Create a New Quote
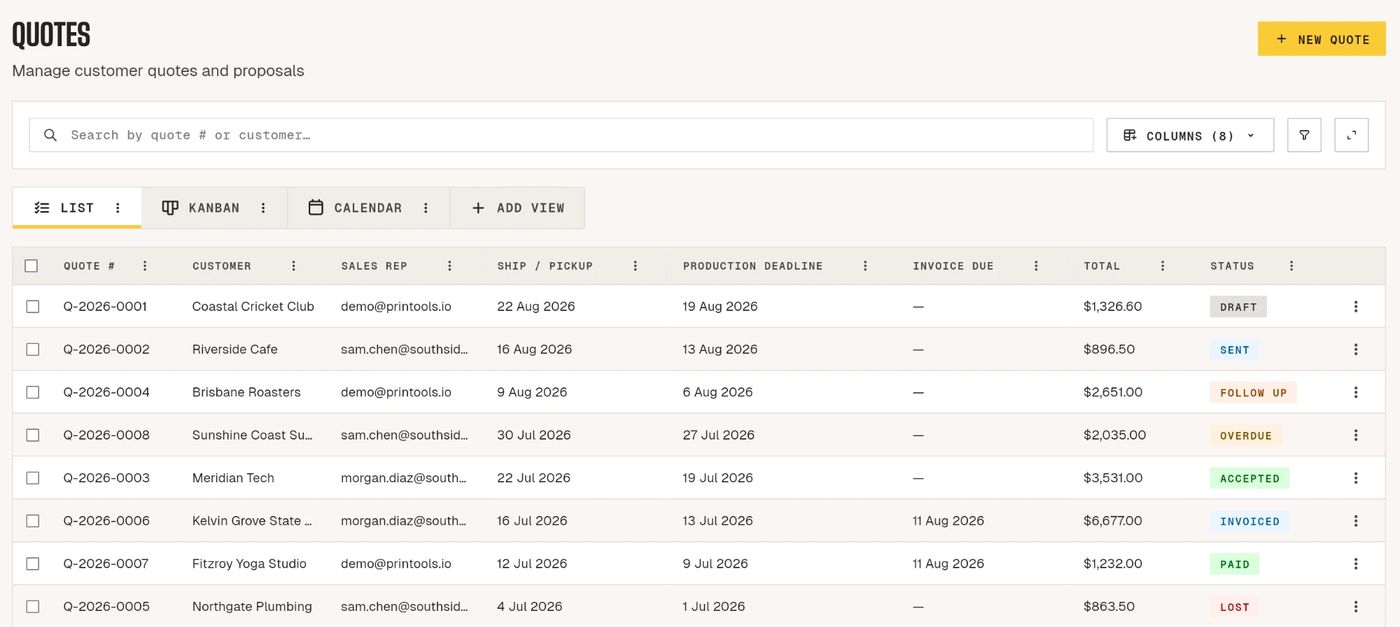 (1322, 39)
